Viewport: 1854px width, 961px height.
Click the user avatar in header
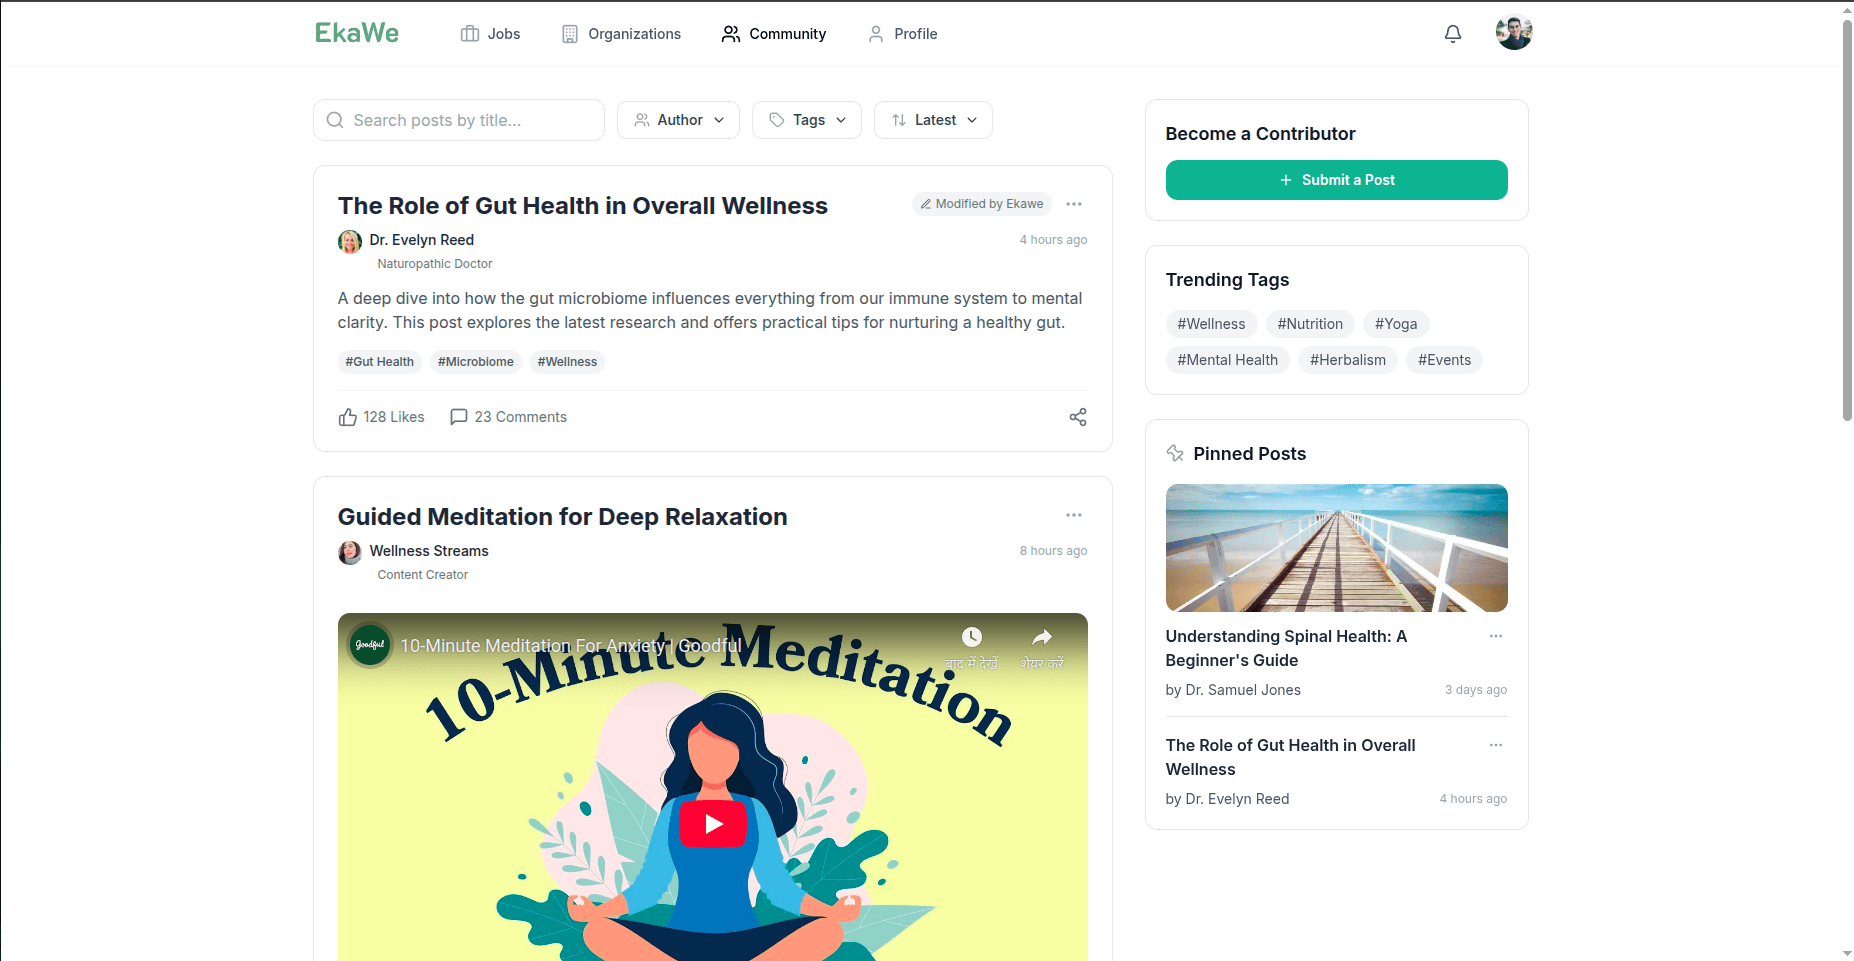pos(1514,33)
